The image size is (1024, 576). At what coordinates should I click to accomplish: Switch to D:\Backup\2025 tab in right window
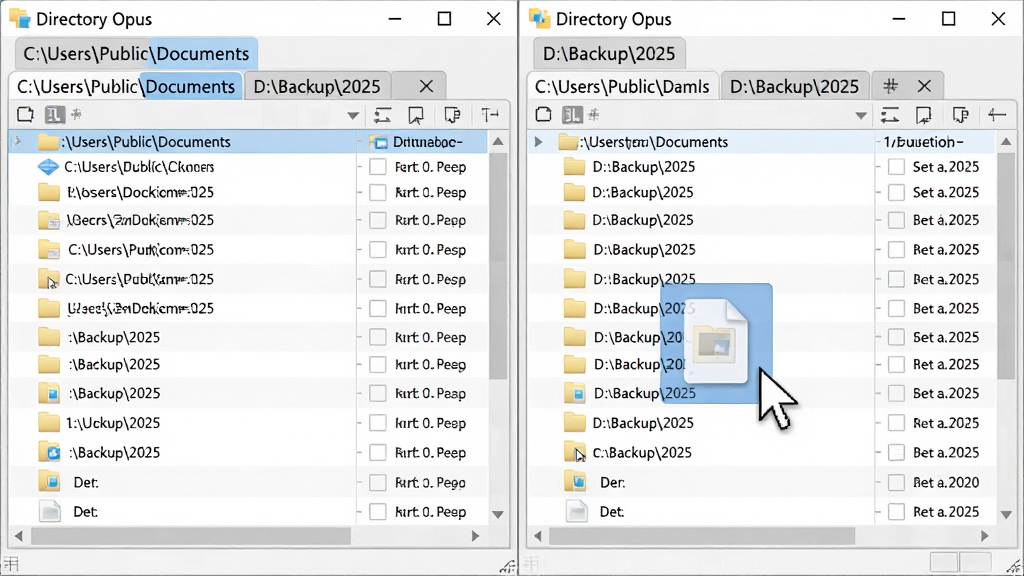tap(794, 86)
